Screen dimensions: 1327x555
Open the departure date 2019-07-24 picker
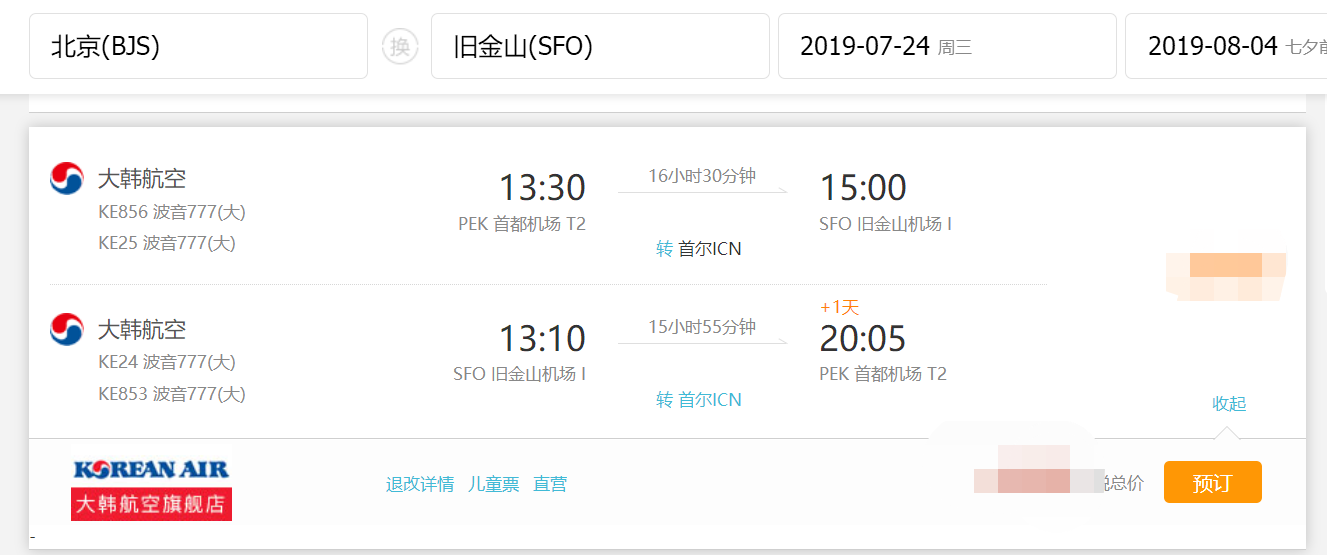click(x=946, y=46)
